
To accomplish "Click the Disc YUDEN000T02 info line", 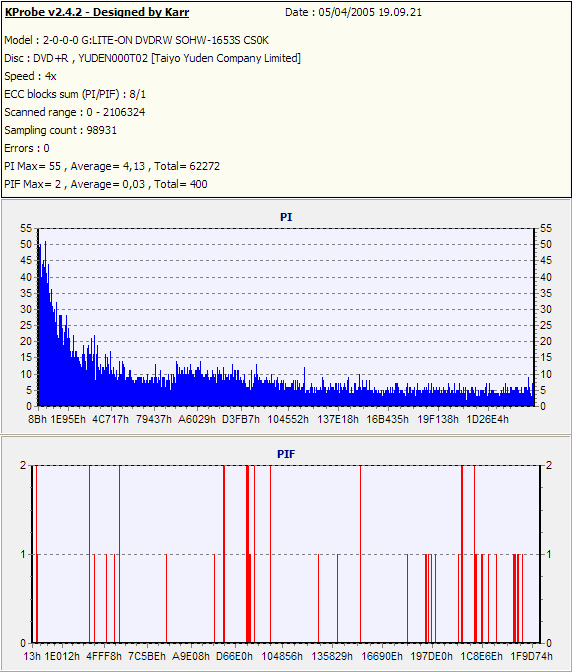I will 153,58.
